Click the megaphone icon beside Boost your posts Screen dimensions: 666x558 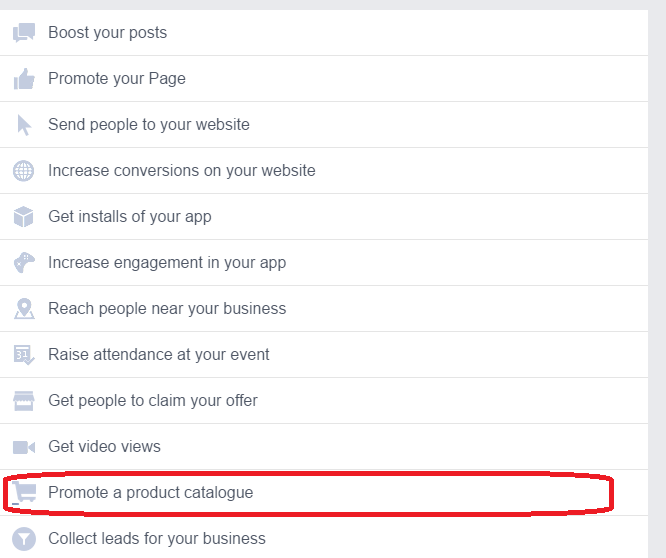(x=24, y=33)
